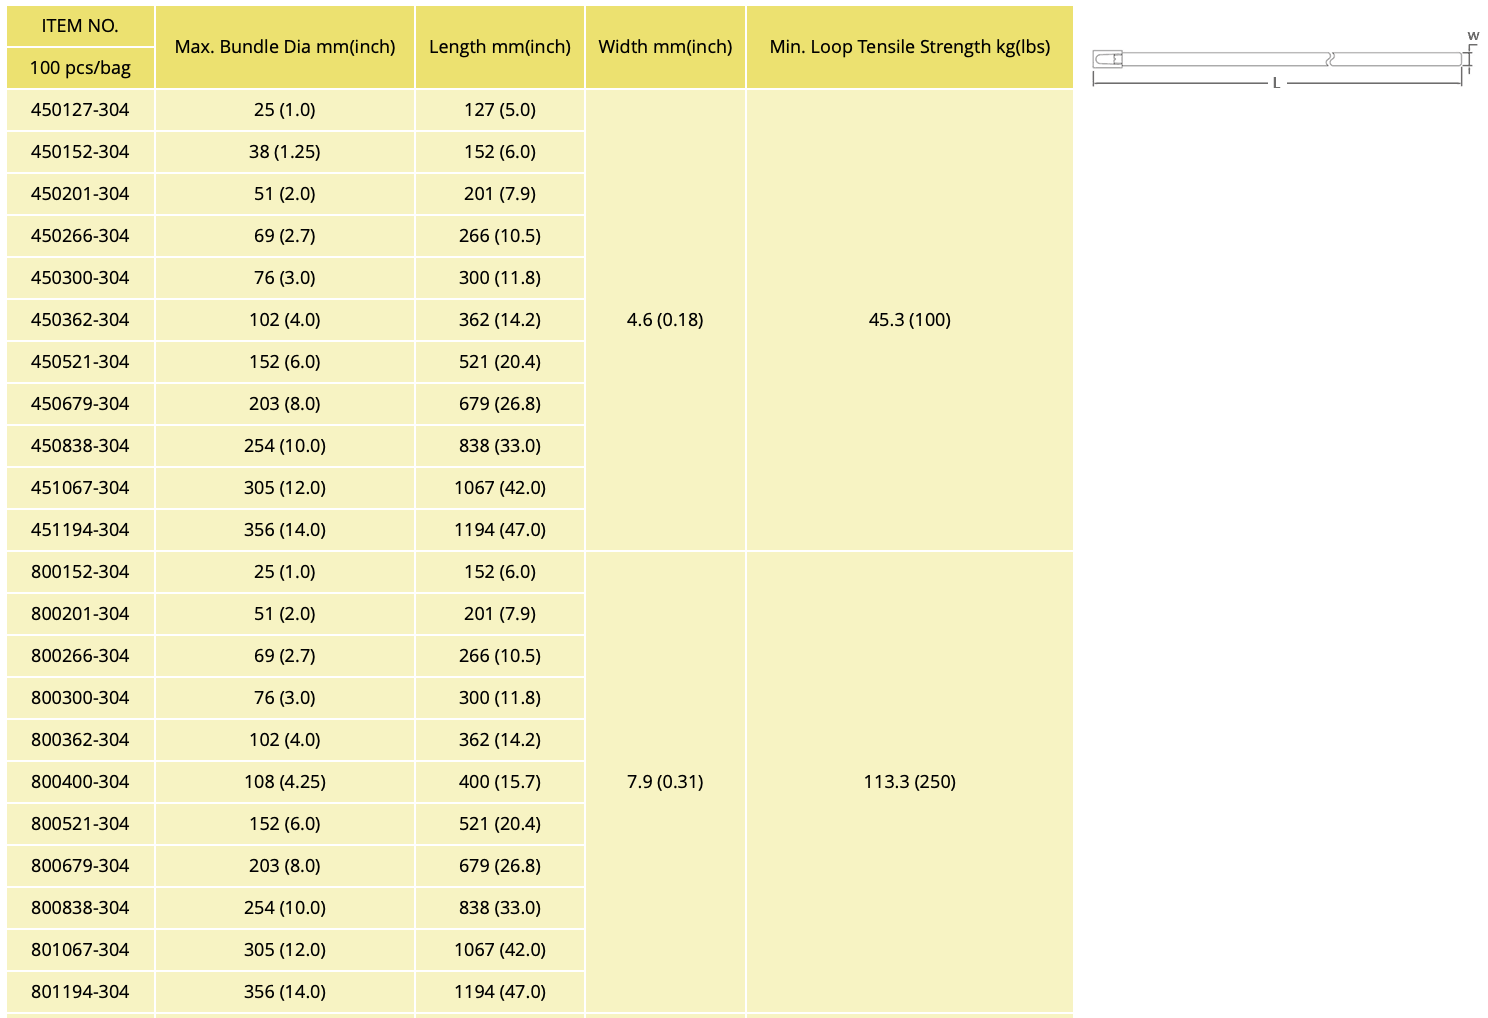
Task: Click the 4.6 (0.18) width cell
Action: tap(665, 320)
